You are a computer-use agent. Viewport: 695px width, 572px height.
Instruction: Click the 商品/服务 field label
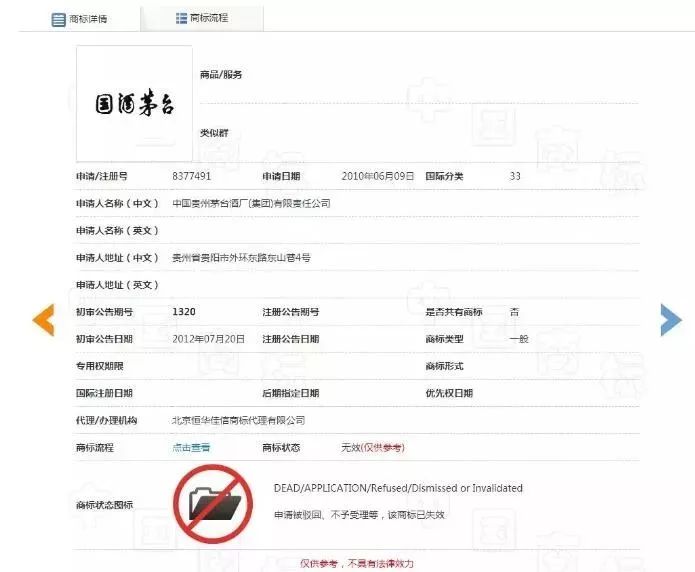(x=221, y=75)
